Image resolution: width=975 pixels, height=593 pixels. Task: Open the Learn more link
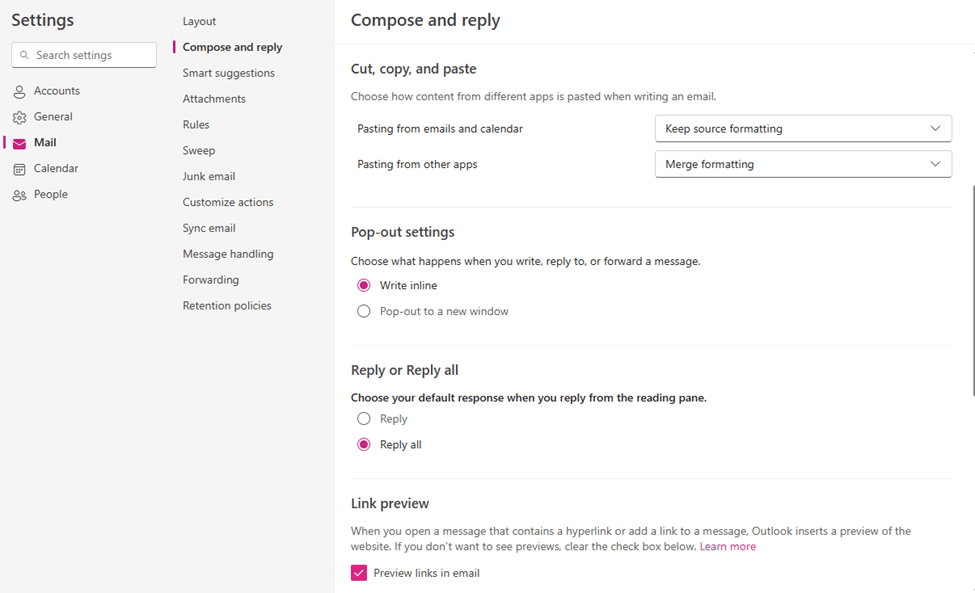728,546
